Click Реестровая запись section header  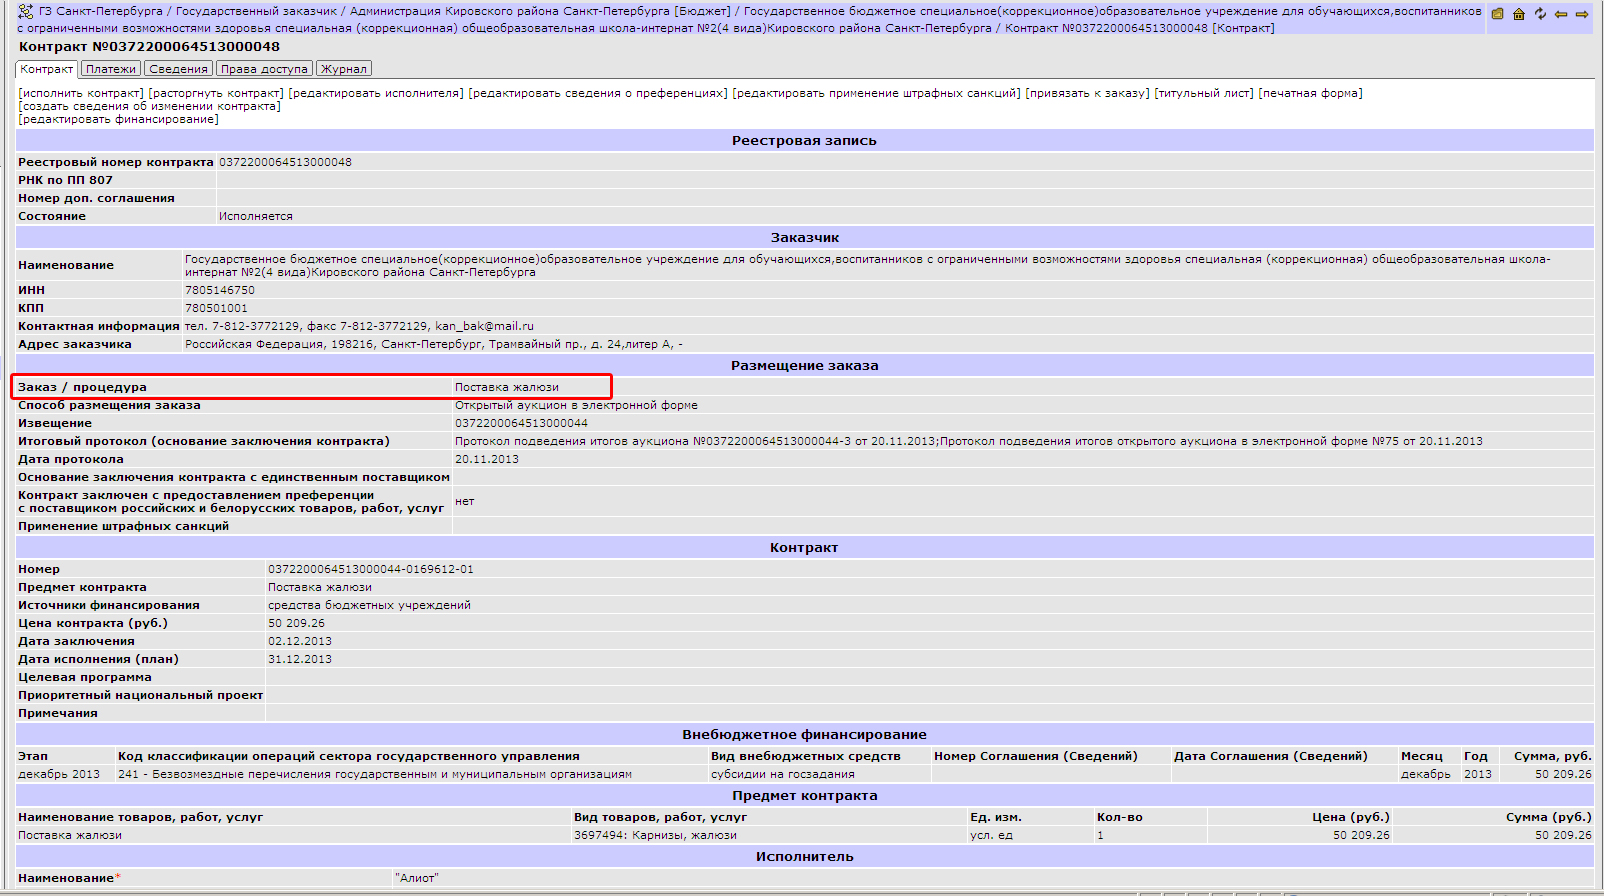point(804,141)
